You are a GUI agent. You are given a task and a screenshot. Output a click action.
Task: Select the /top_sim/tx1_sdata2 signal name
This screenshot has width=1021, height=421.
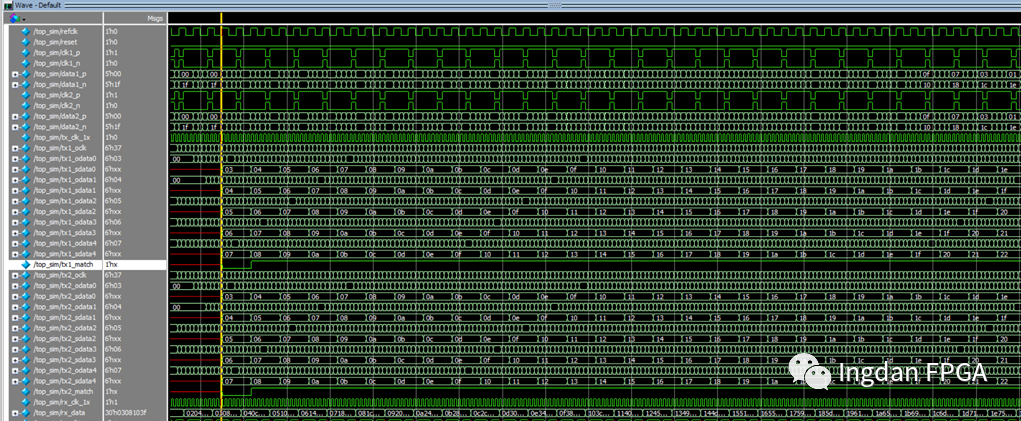click(64, 211)
